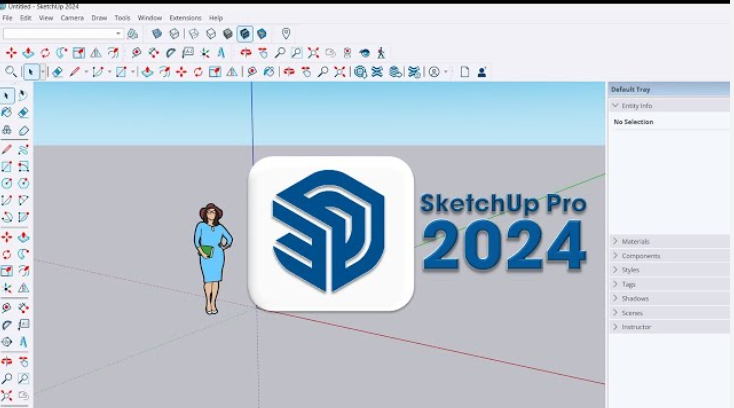Open the Extensions menu

click(185, 18)
